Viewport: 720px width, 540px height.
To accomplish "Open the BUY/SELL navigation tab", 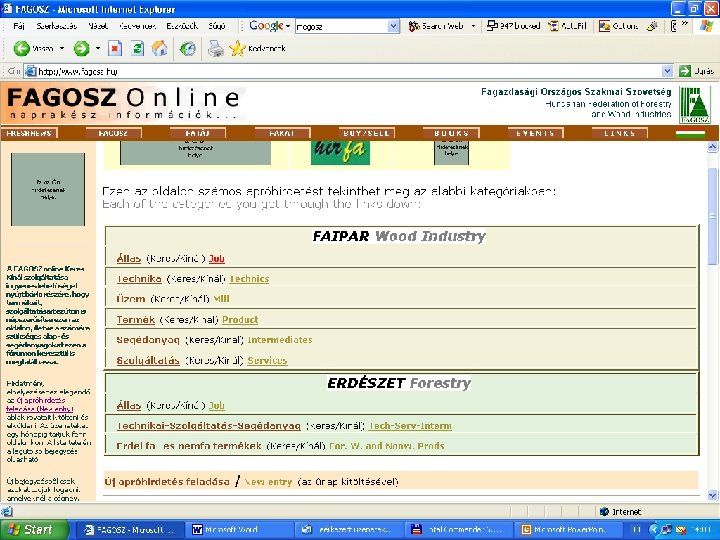I will click(366, 133).
